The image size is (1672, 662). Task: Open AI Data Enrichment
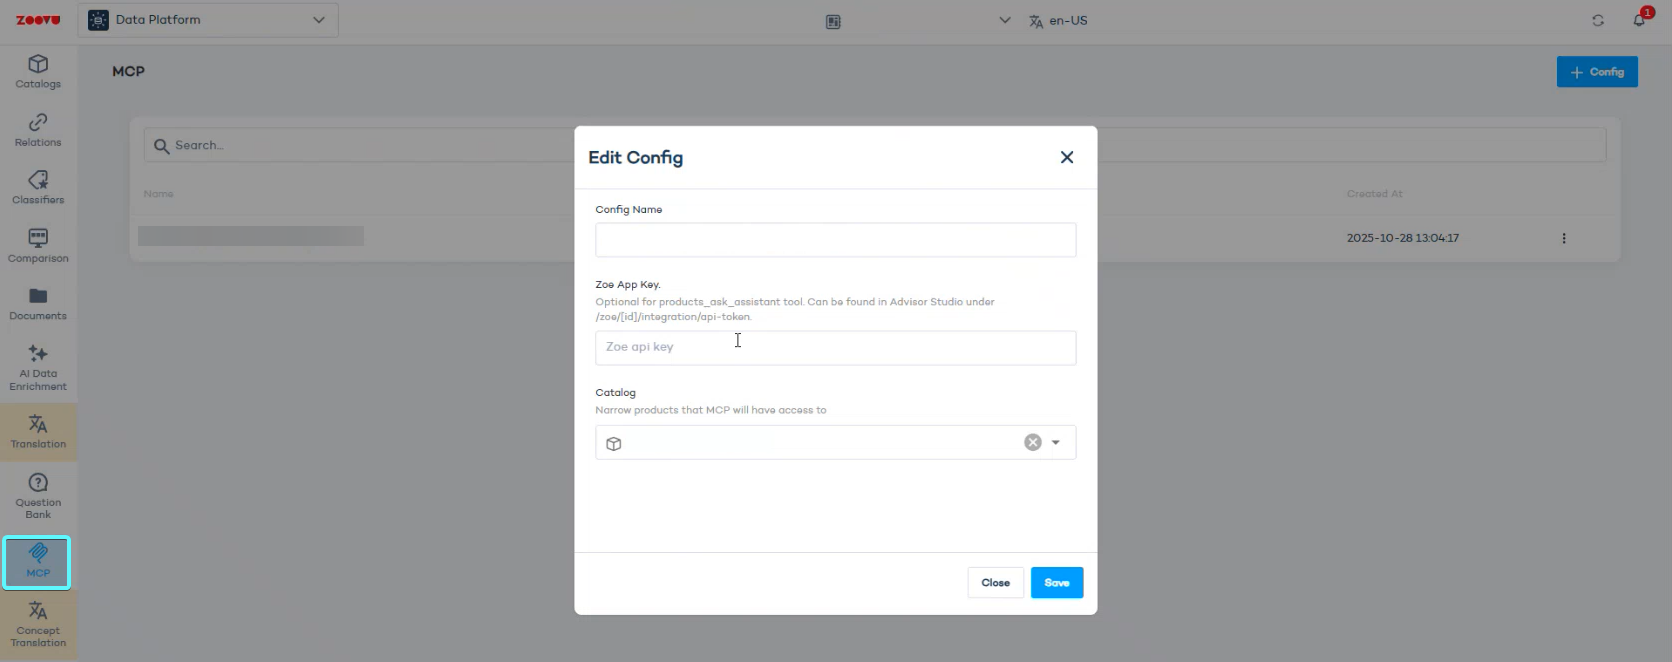point(38,367)
